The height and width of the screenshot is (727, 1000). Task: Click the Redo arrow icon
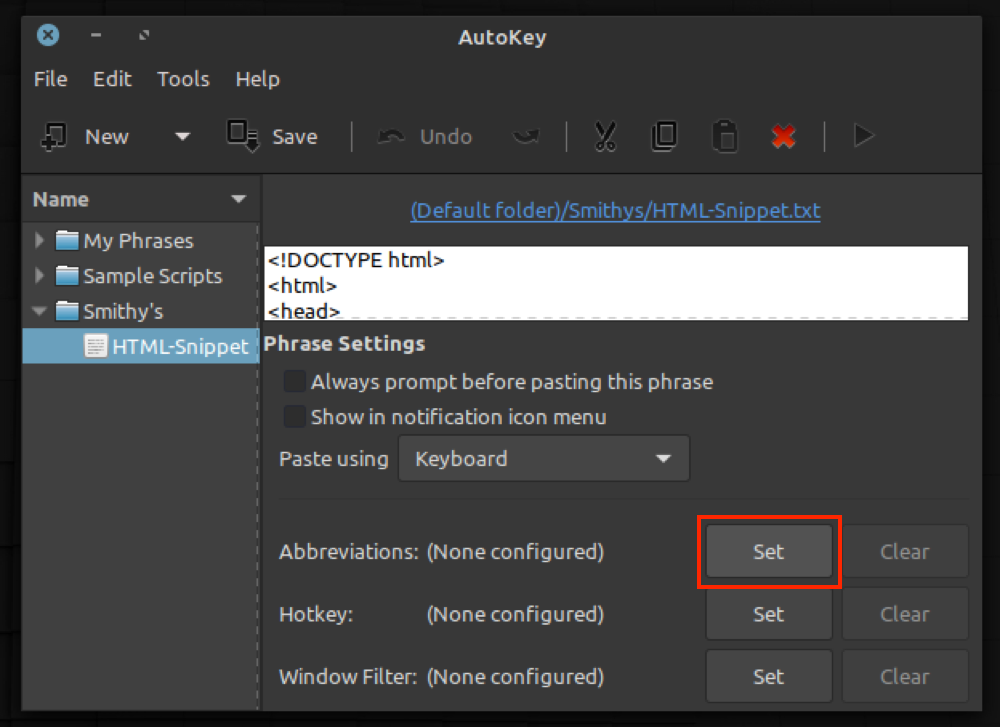click(526, 136)
